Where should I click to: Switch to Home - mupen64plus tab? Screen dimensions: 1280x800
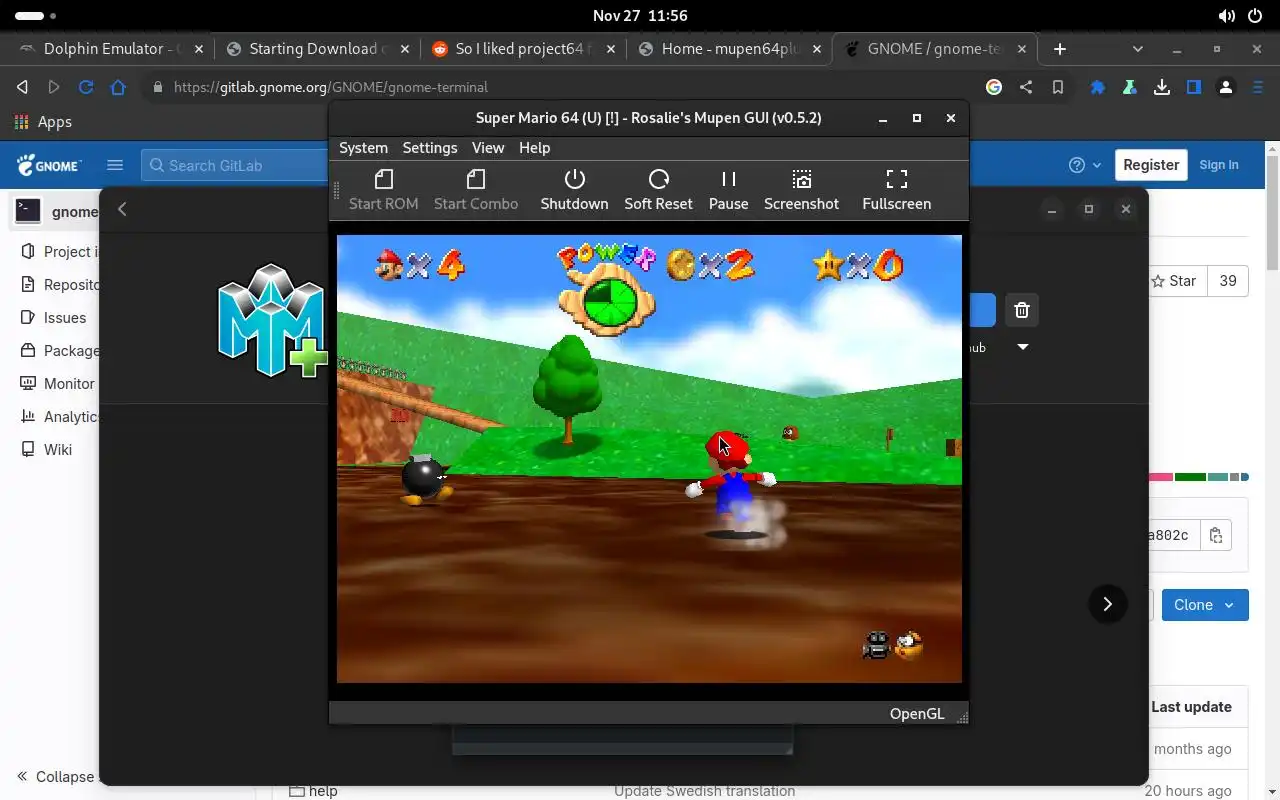730,48
